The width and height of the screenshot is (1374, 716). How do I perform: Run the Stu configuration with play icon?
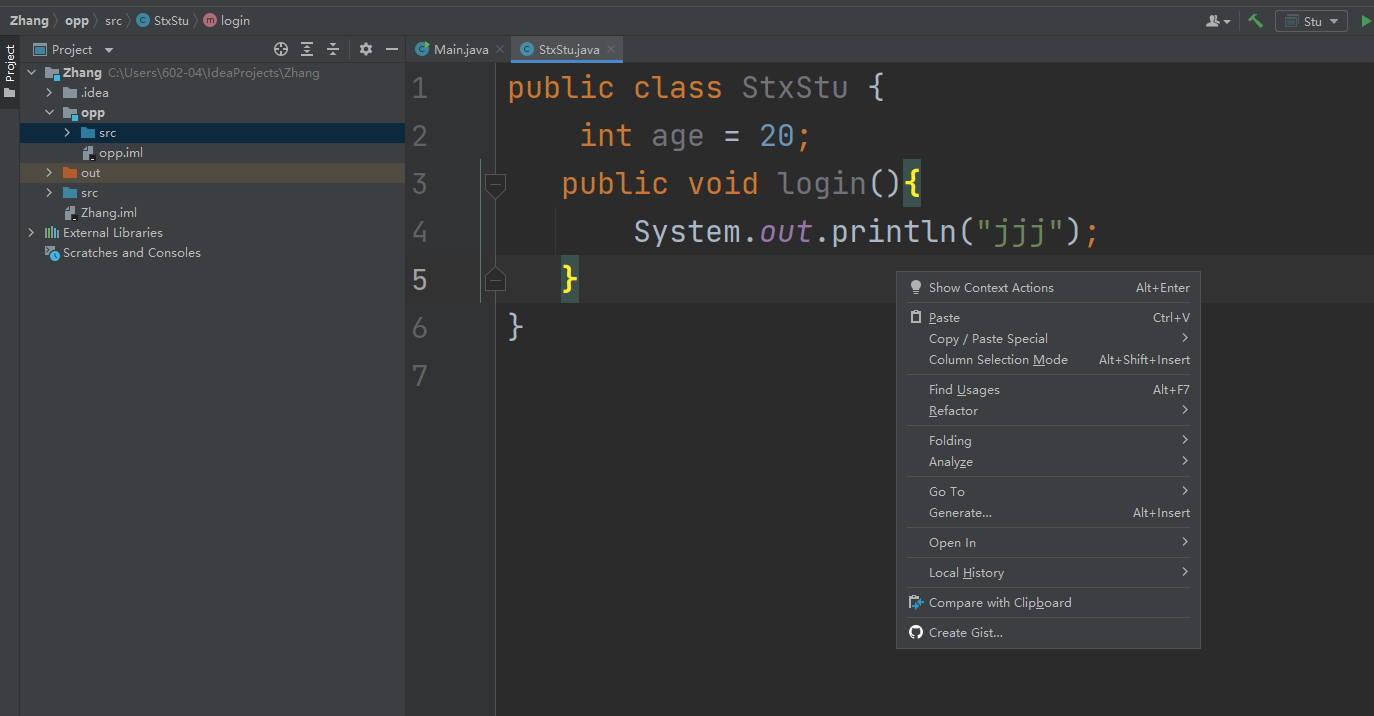point(1366,21)
